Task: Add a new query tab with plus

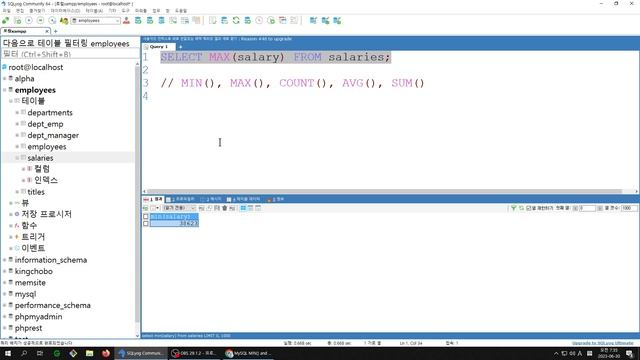Action: (x=180, y=47)
